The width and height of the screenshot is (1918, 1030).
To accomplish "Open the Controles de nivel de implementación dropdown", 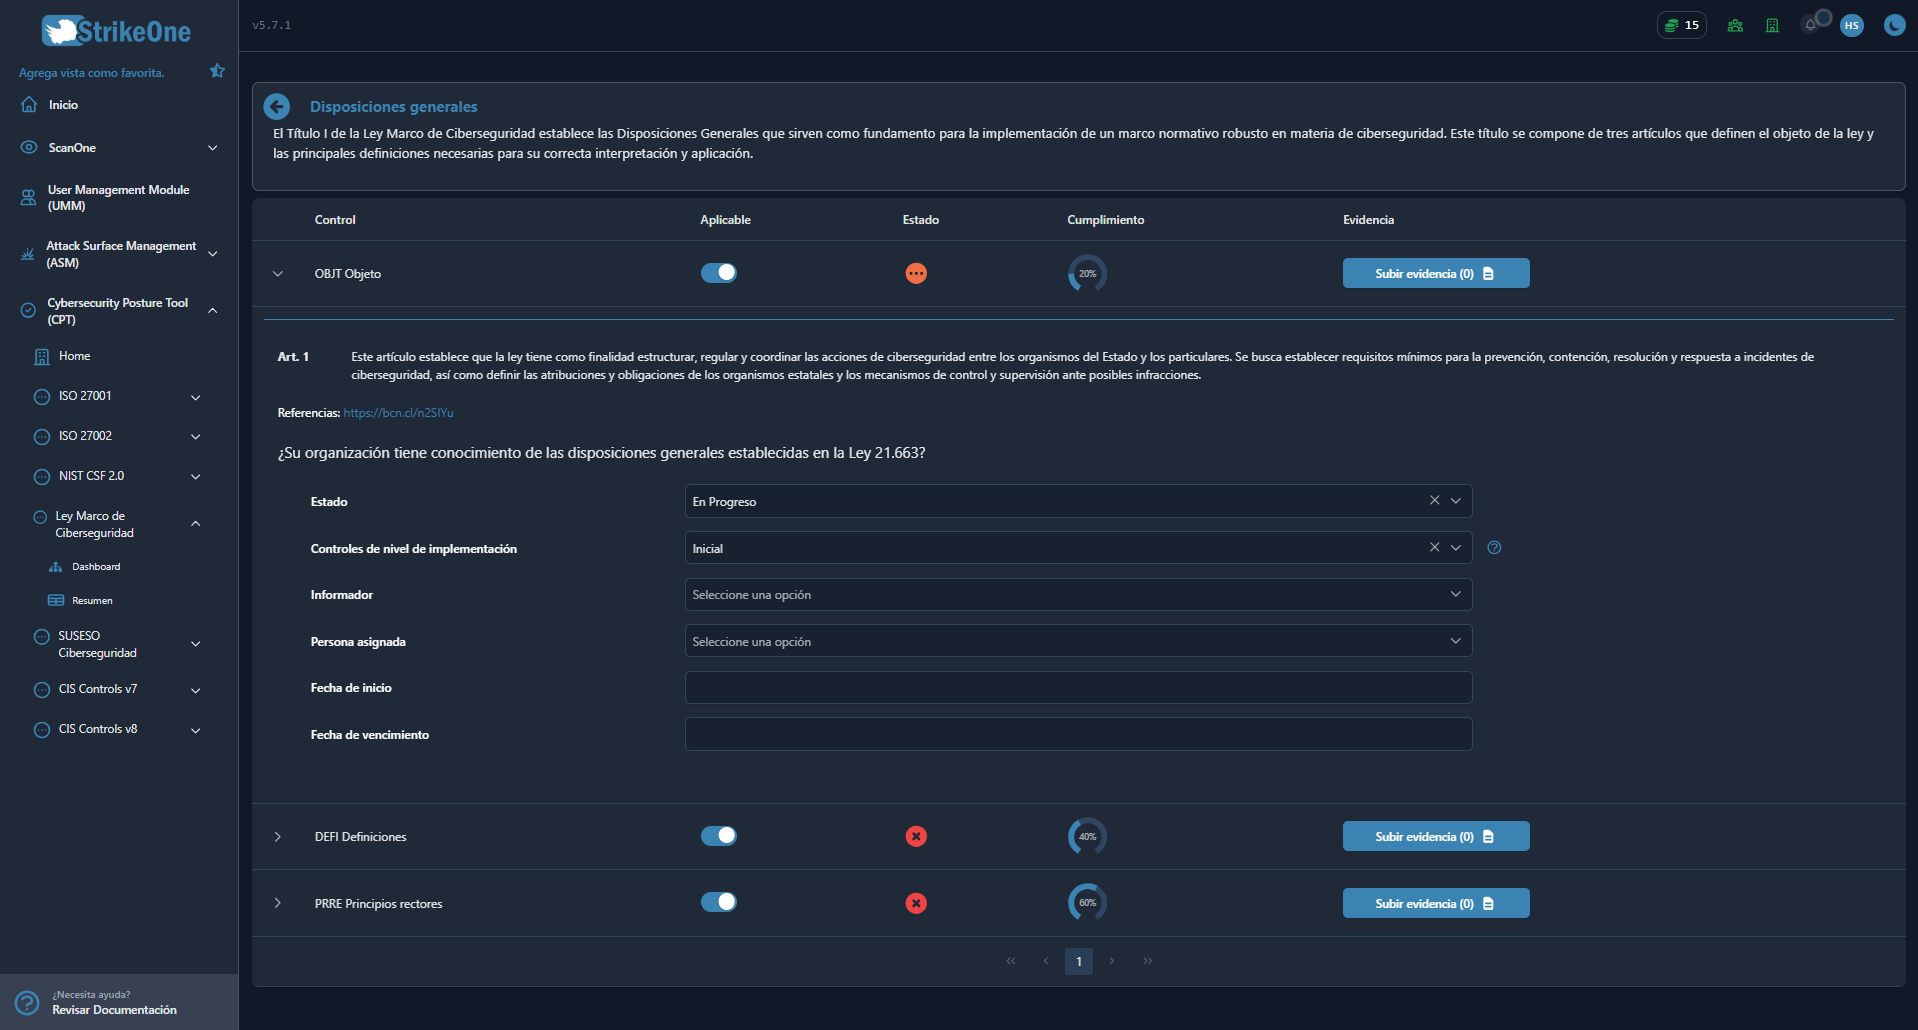I will [1078, 548].
